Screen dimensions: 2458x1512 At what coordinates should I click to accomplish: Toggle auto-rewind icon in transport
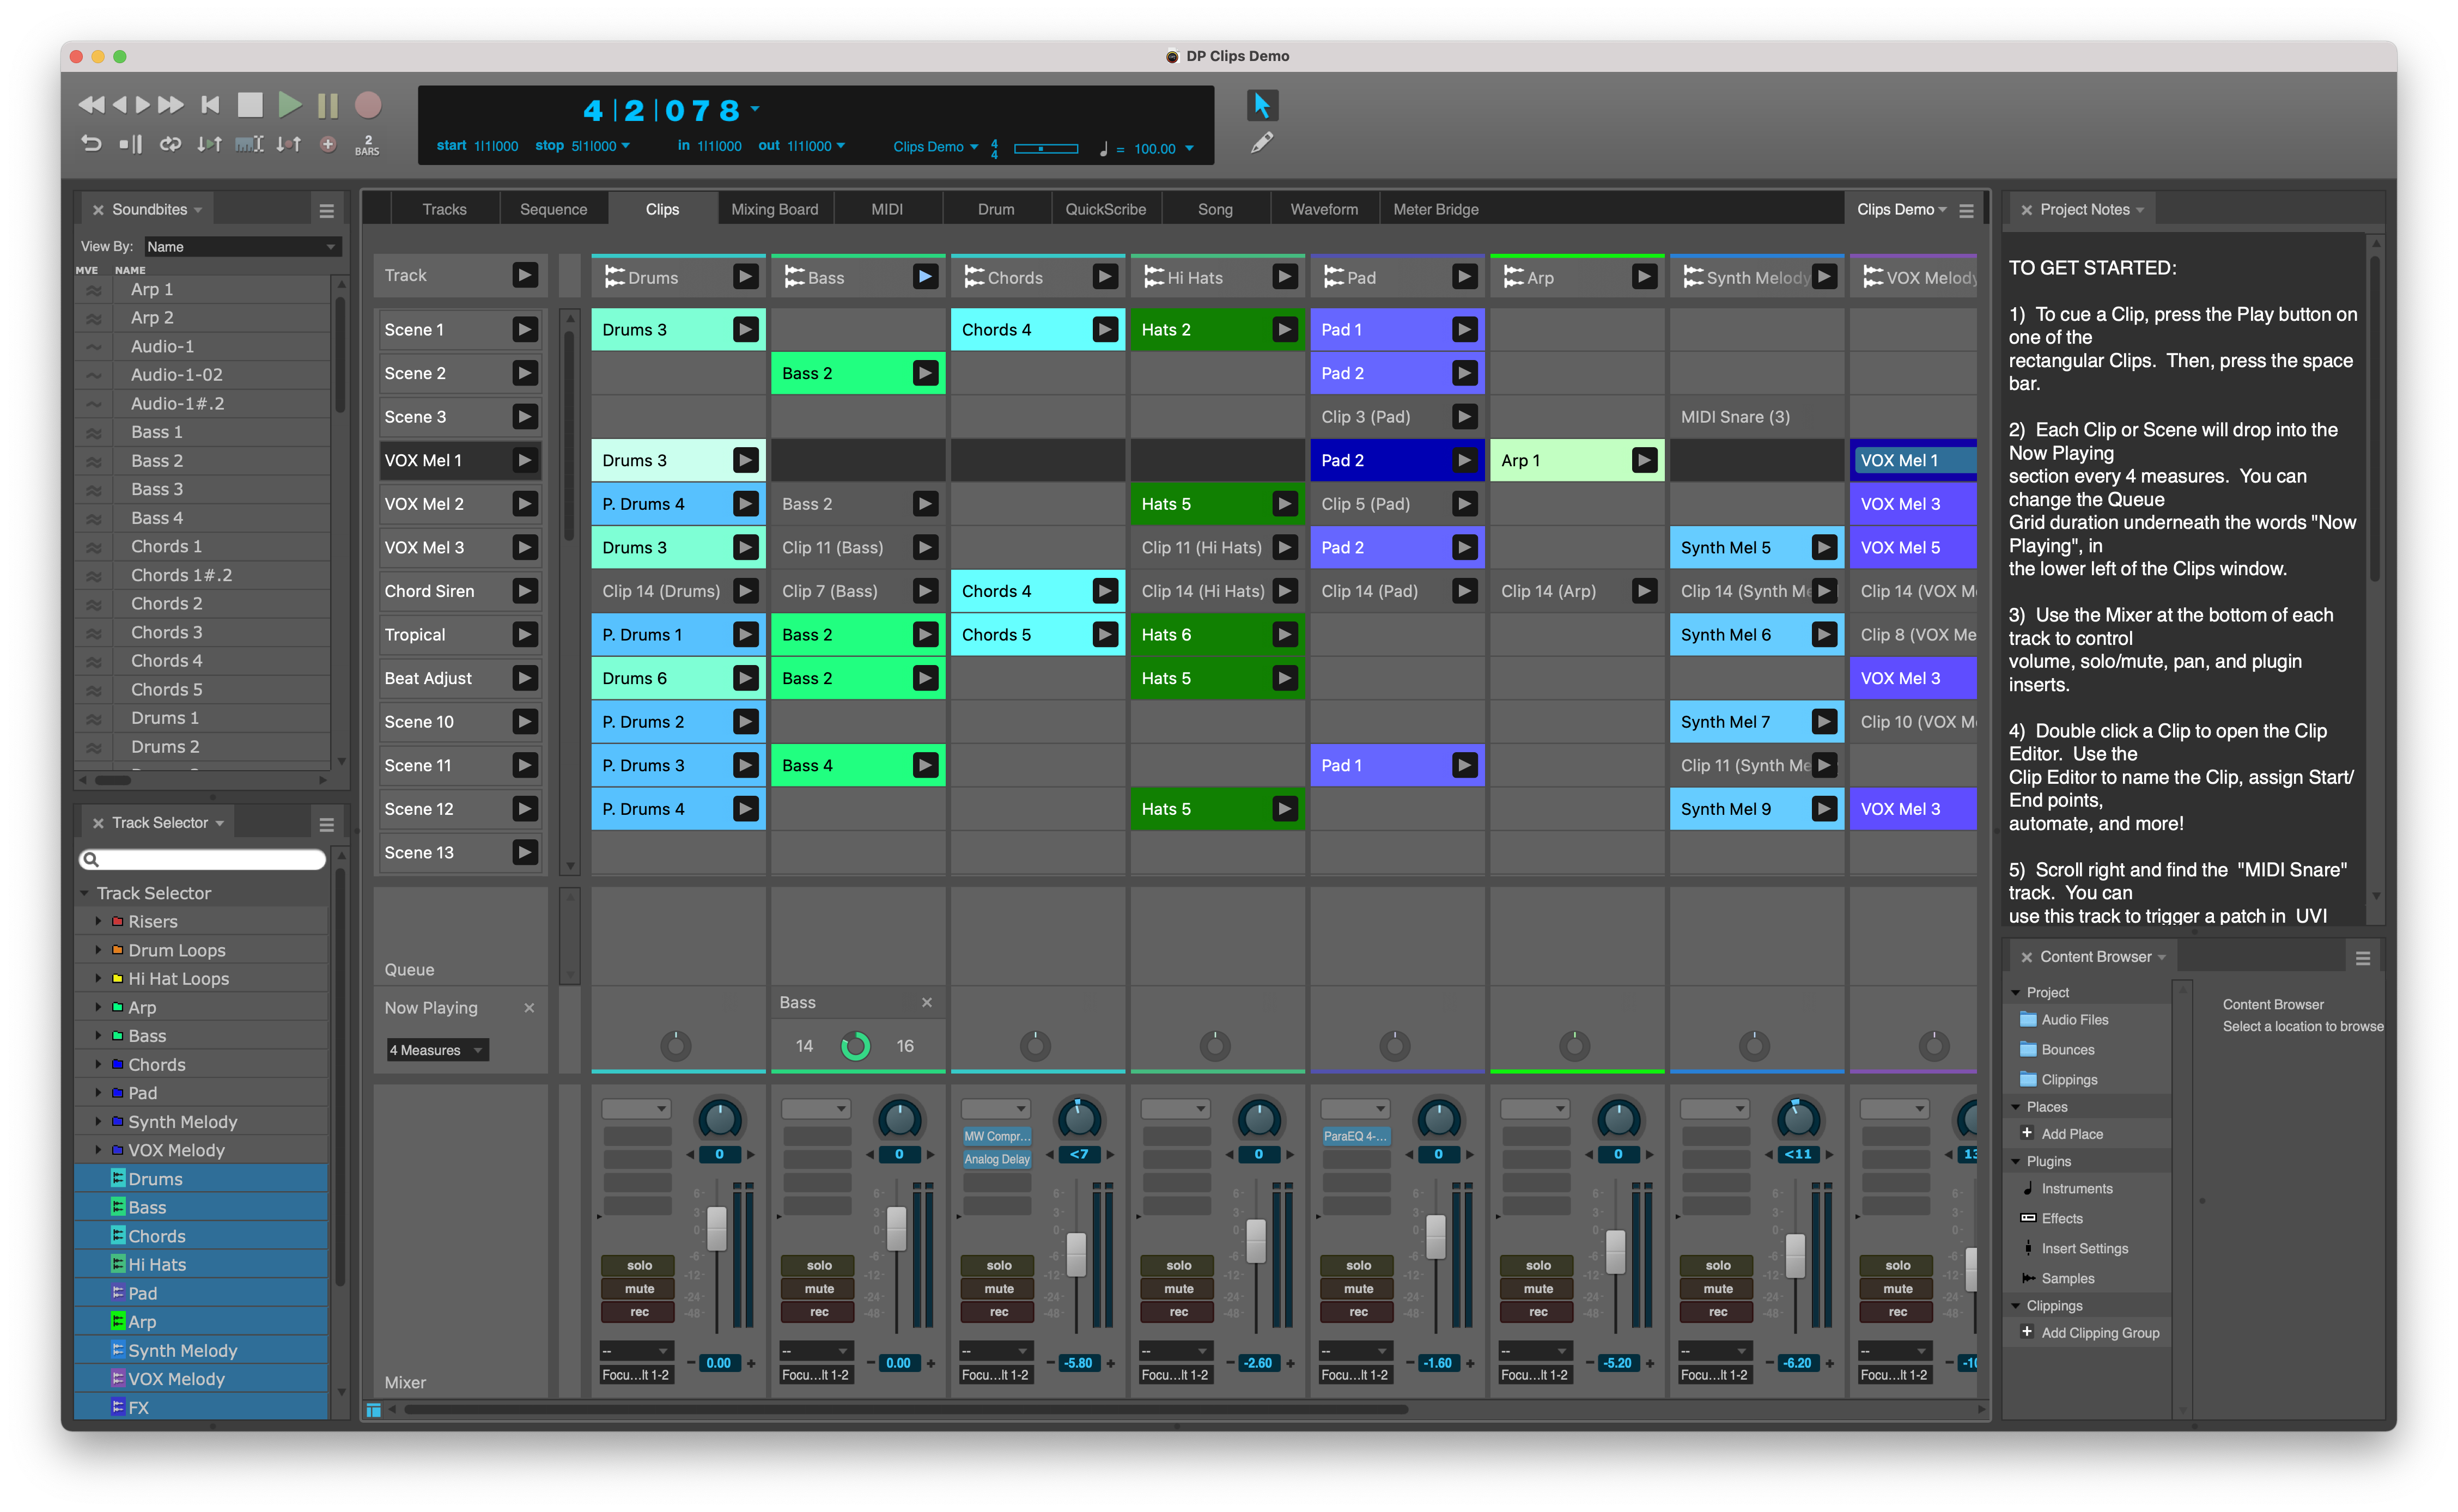coord(90,144)
